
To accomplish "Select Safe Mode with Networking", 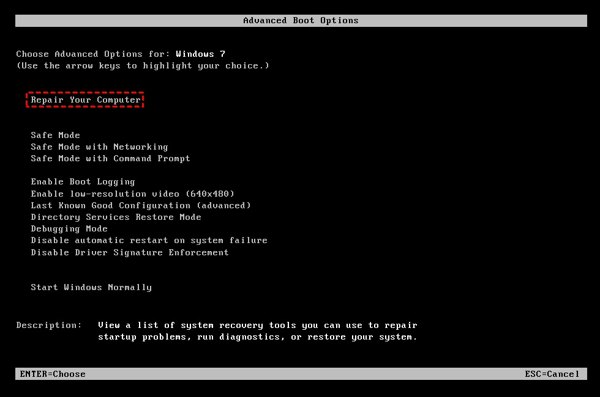I will pos(99,147).
